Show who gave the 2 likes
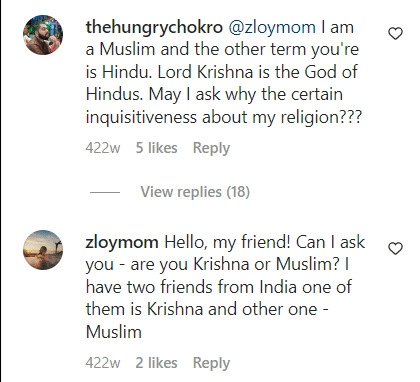 [x=156, y=363]
